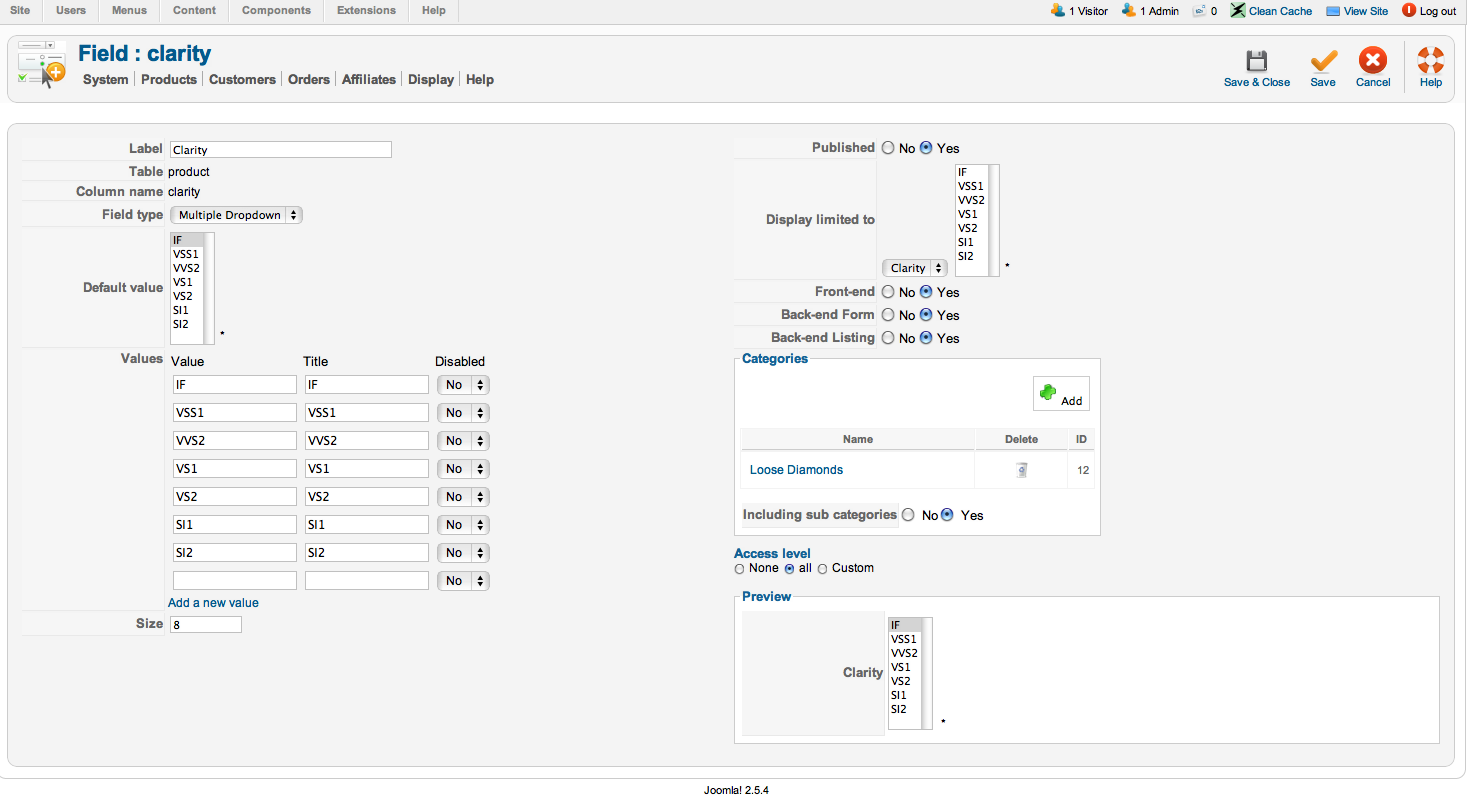Screen dimensions: 1472x797
Task: Set Published to No
Action: pos(888,148)
